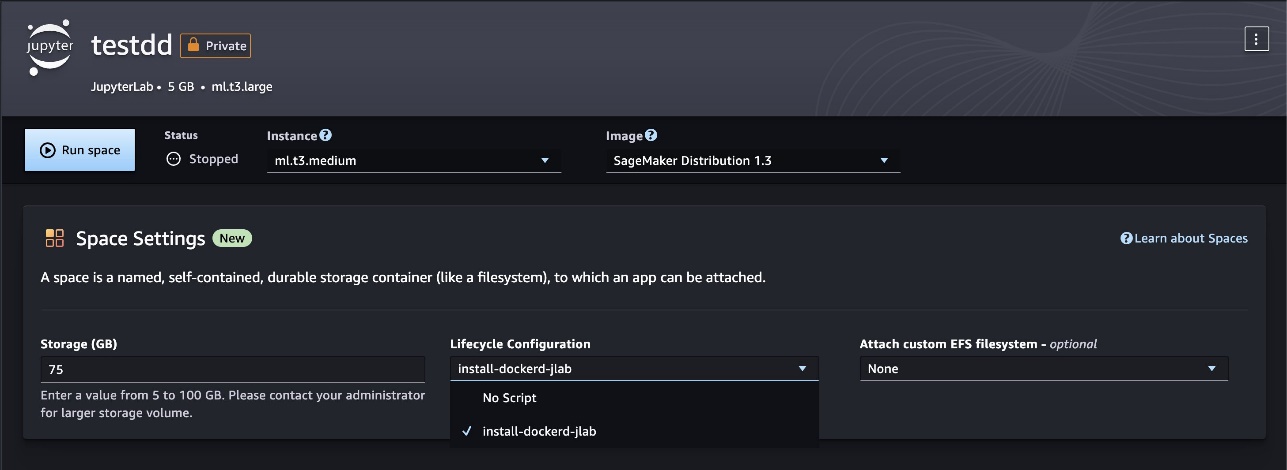Open the Attach custom EFS filesystem dropdown
This screenshot has width=1287, height=470.
(1044, 369)
